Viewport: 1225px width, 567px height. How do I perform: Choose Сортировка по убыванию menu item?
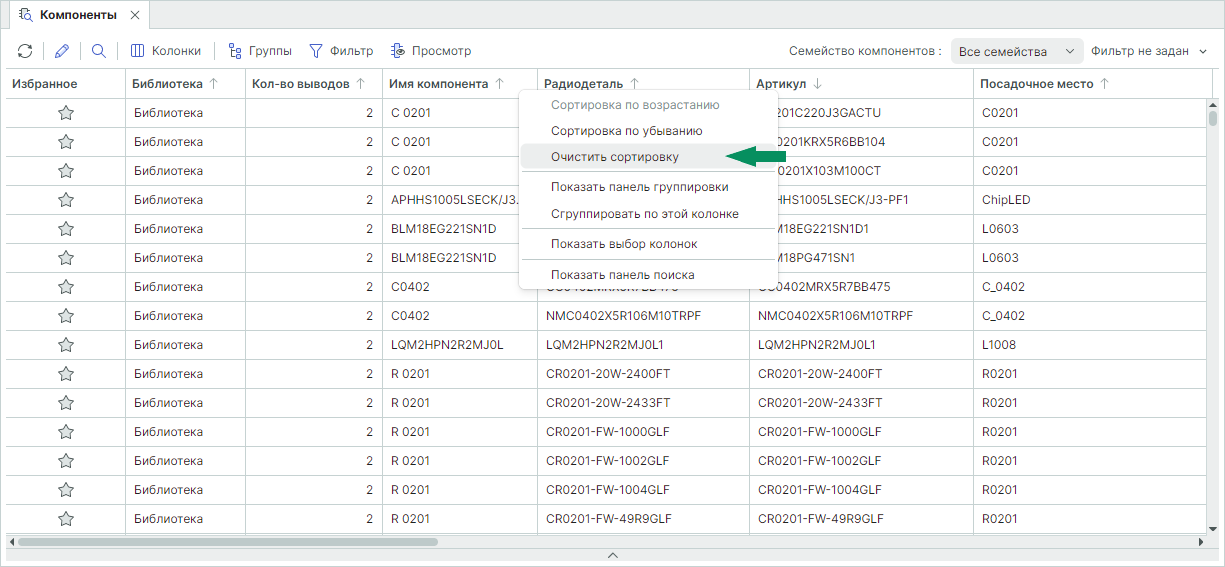[x=626, y=131]
